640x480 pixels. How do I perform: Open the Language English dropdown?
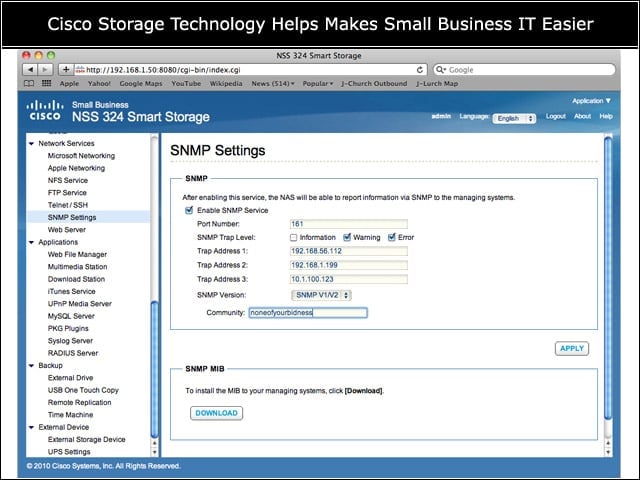tap(514, 118)
